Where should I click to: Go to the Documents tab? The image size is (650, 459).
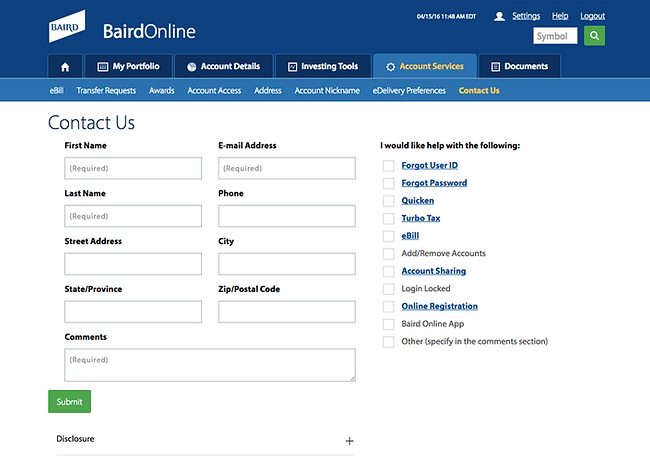(520, 66)
